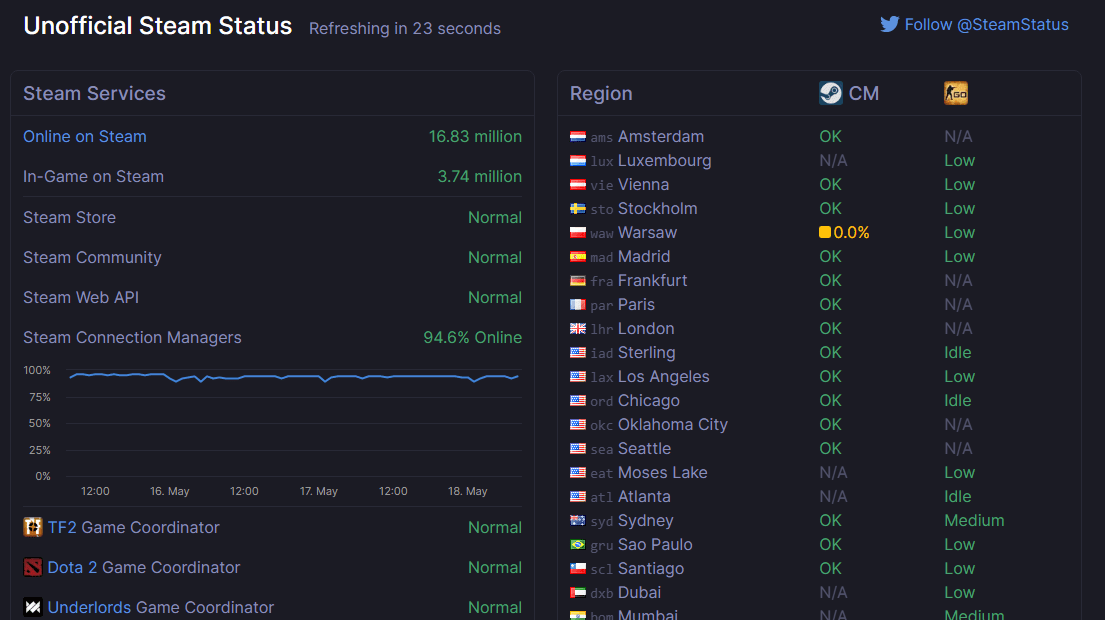This screenshot has height=620, width=1105.
Task: Open the Dota 2 link
Action: [x=72, y=567]
